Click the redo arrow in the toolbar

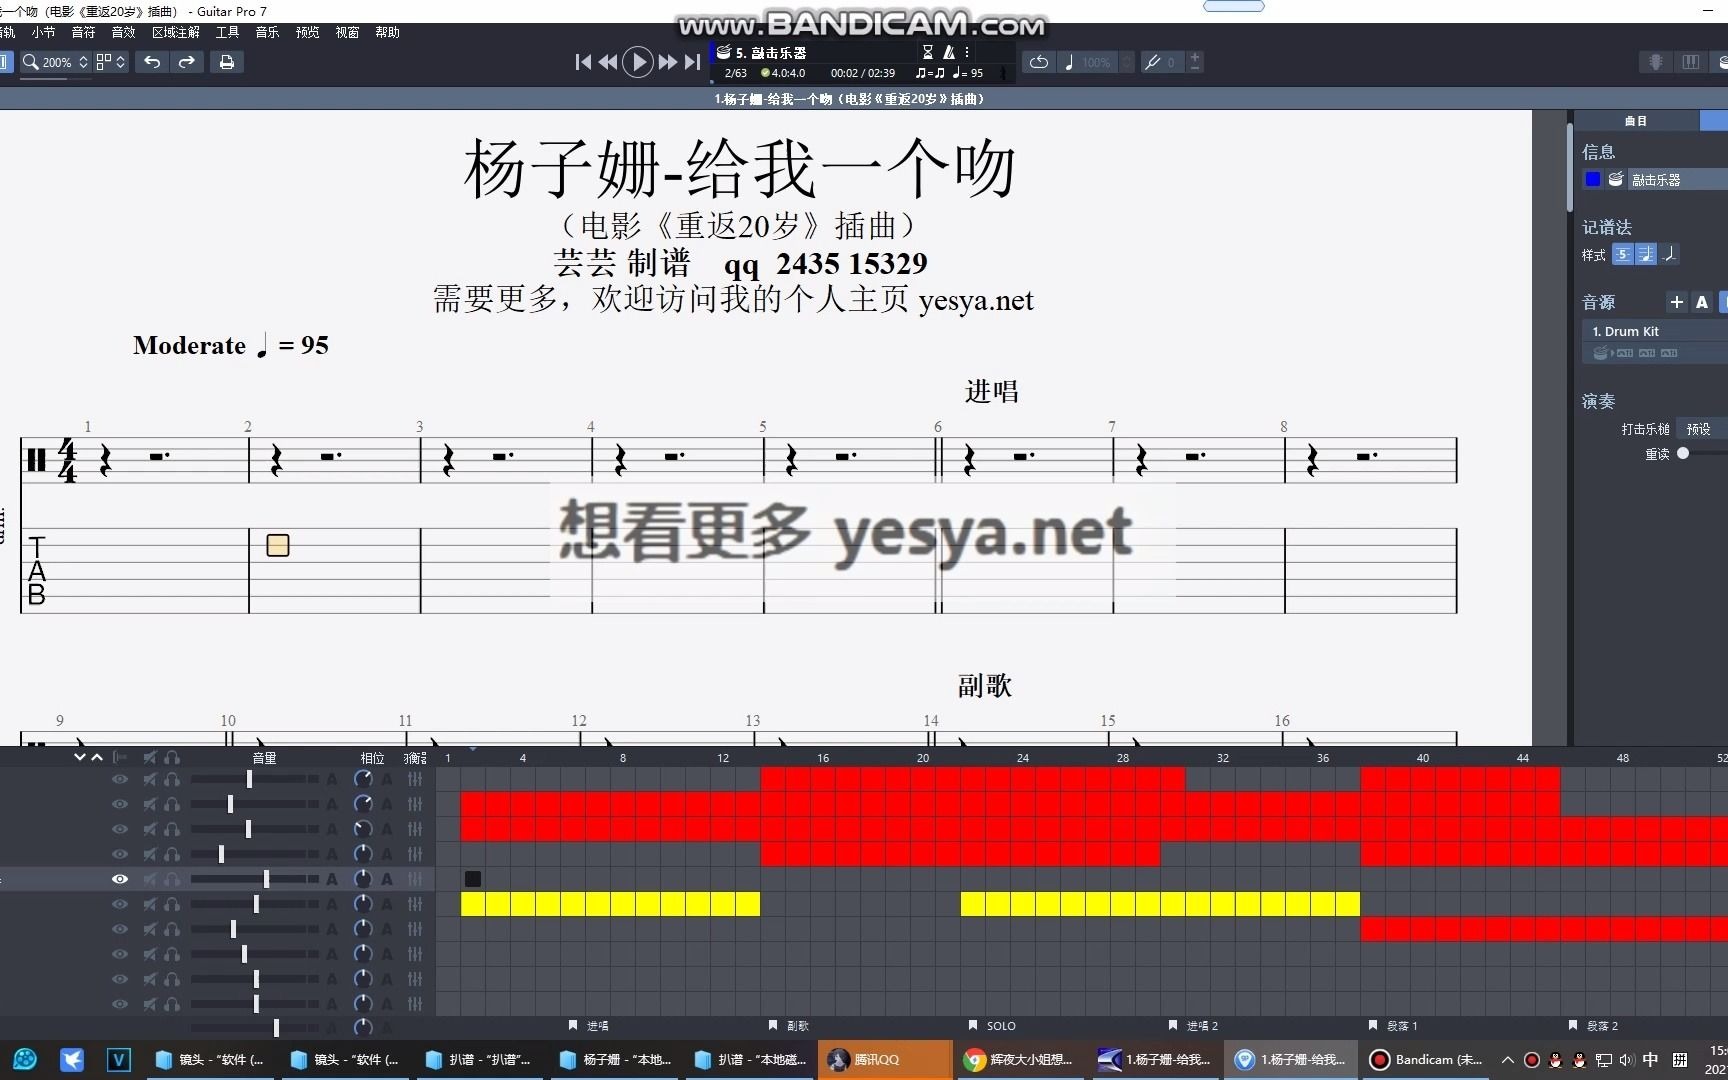(x=187, y=62)
